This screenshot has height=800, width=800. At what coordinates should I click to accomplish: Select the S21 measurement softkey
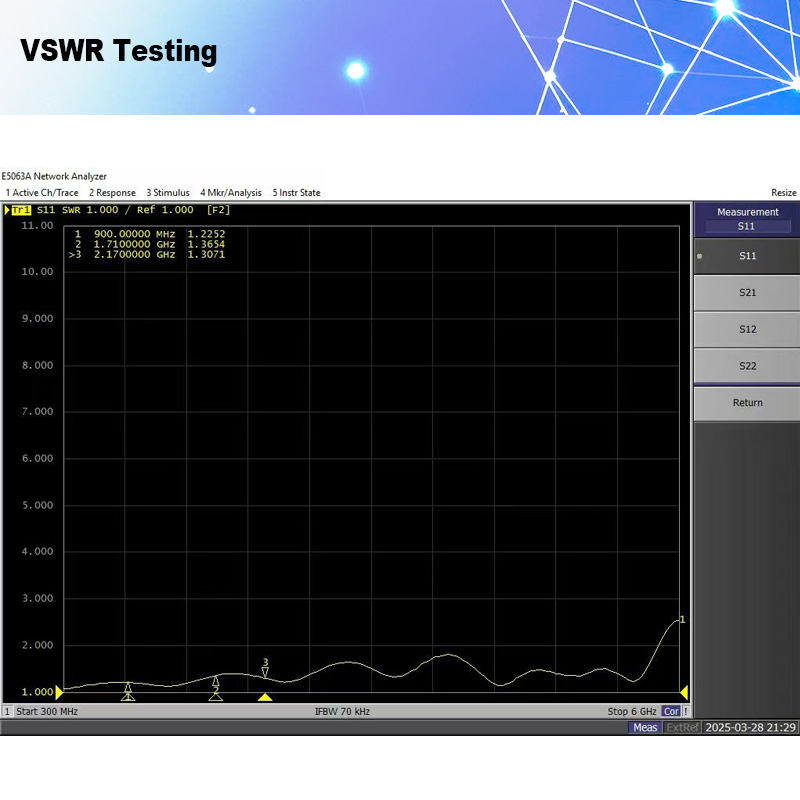coord(747,292)
